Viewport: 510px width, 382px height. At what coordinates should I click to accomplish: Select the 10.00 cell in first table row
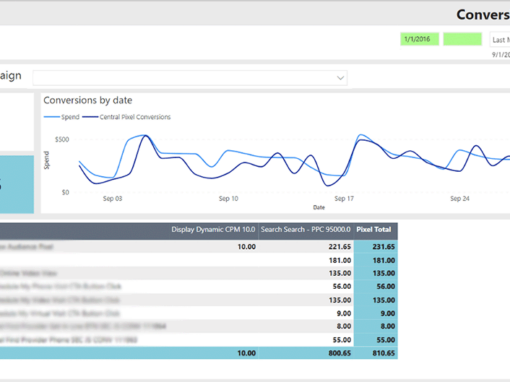pyautogui.click(x=246, y=247)
